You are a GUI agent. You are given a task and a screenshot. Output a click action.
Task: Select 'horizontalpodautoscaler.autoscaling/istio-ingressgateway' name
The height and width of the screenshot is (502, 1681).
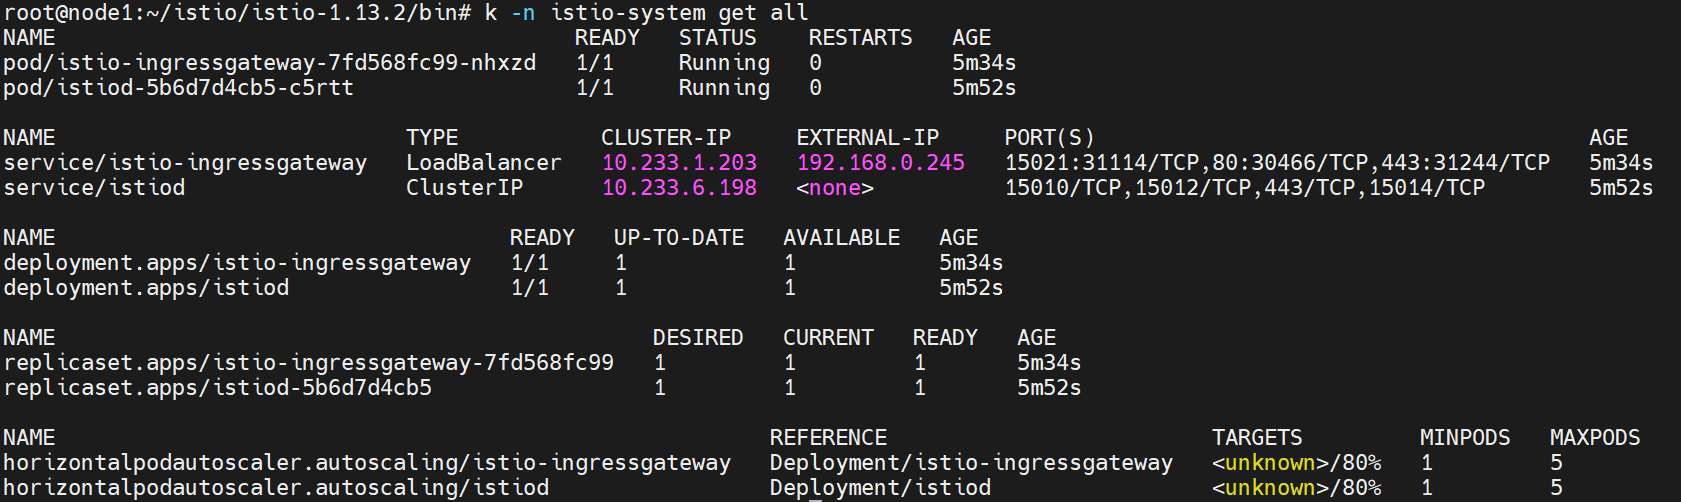(x=367, y=463)
